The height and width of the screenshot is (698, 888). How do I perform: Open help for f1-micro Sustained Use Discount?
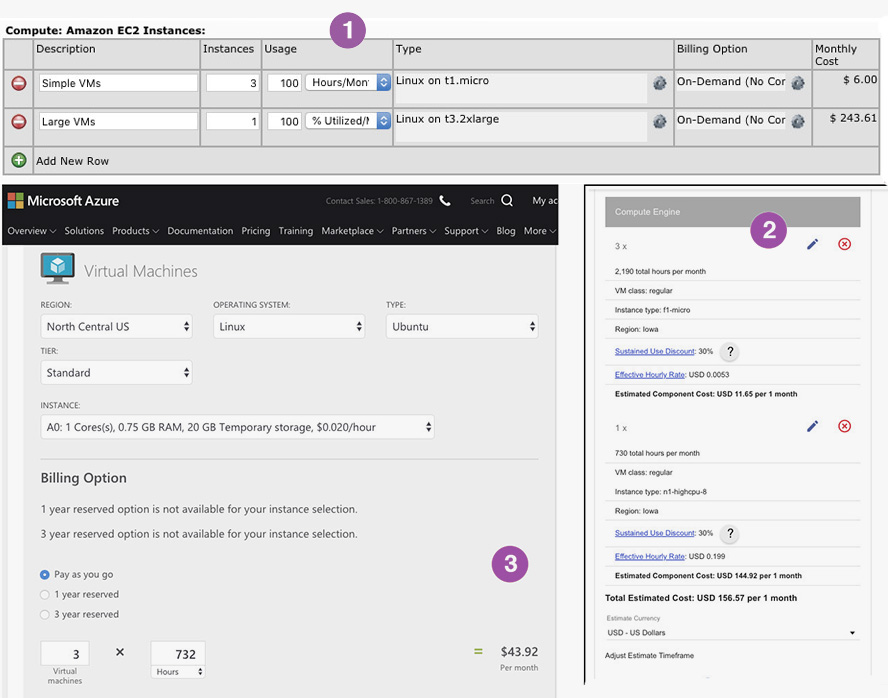(730, 352)
